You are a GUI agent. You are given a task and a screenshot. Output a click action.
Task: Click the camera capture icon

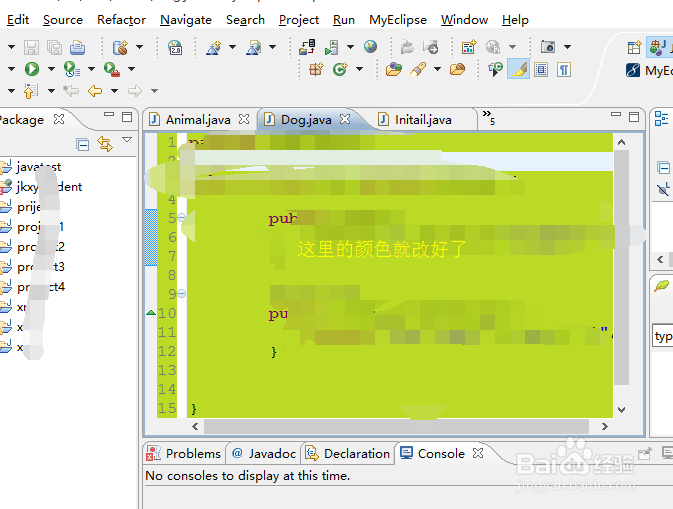coord(548,46)
